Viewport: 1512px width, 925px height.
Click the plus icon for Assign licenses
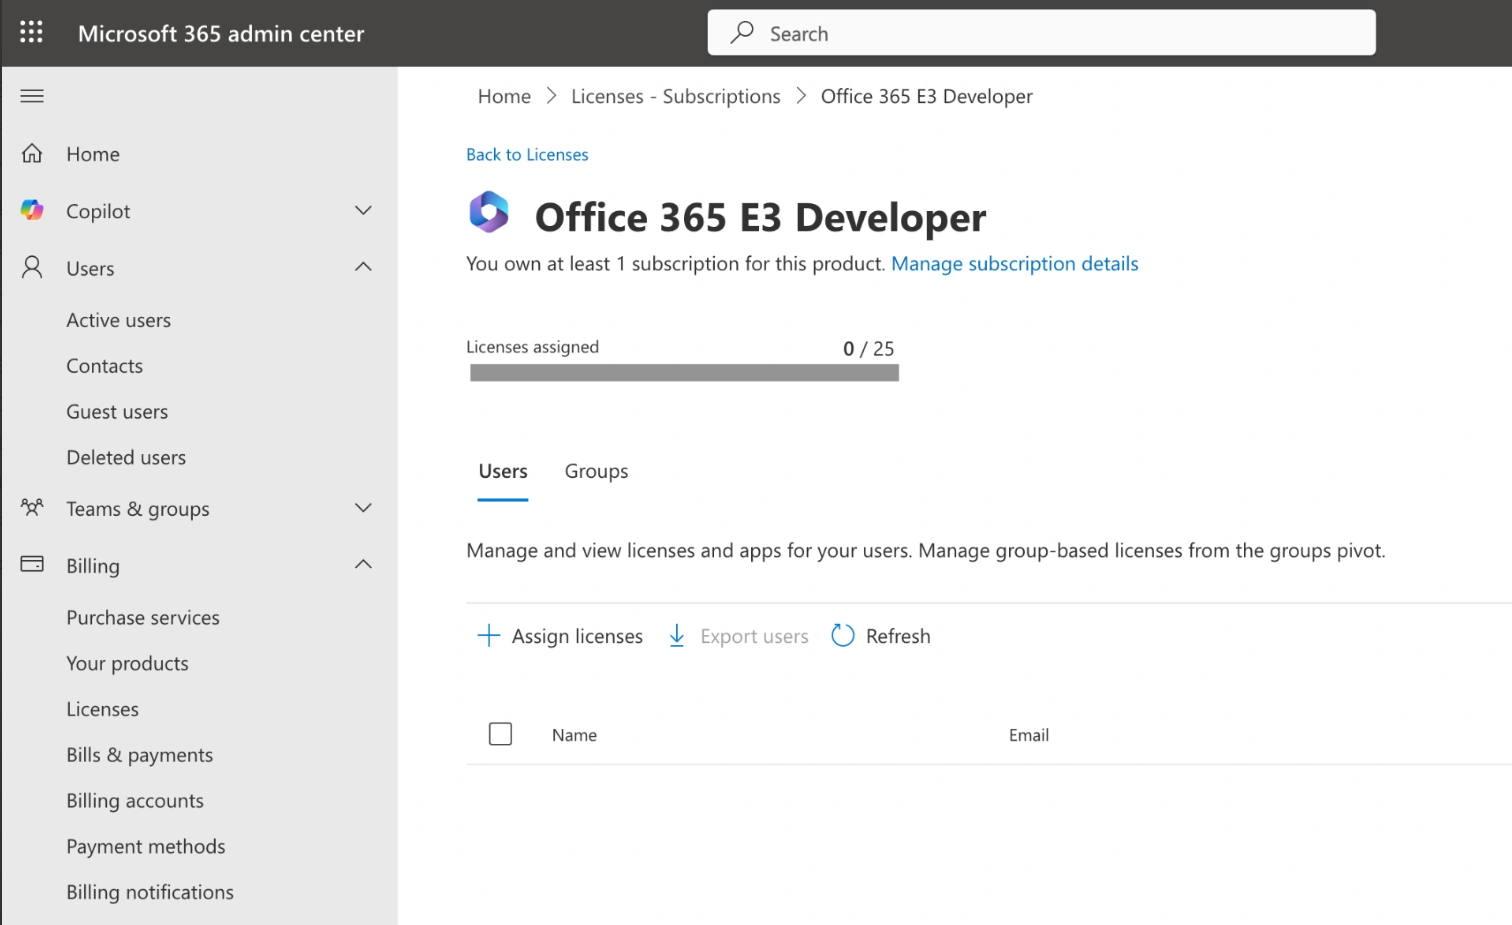[488, 636]
